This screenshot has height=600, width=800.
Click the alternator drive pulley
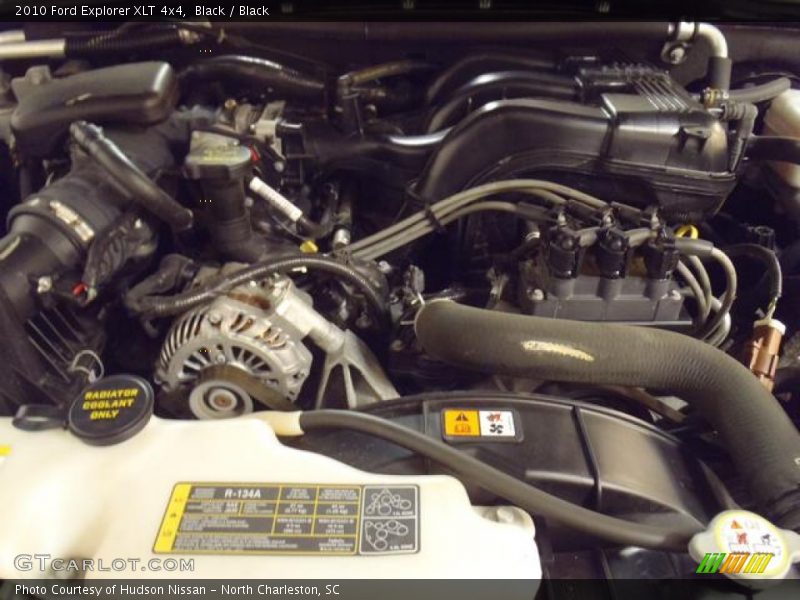click(x=220, y=399)
